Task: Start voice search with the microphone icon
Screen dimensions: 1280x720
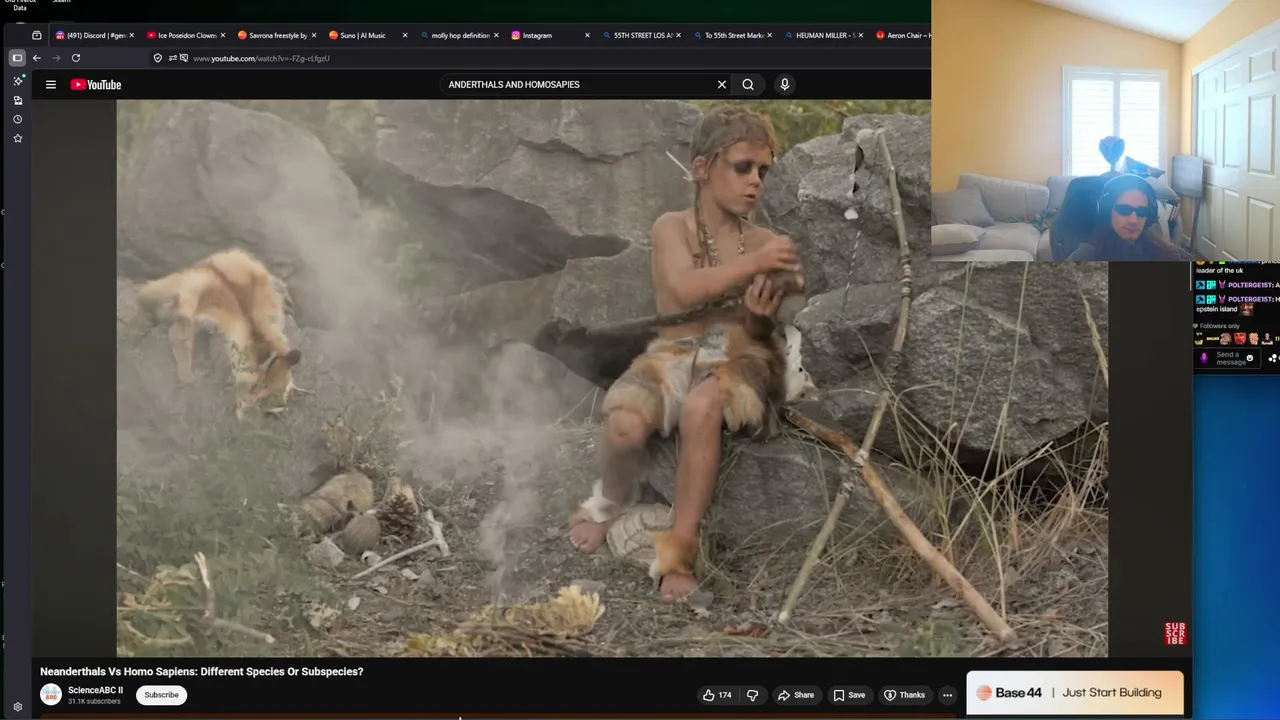Action: tap(784, 85)
